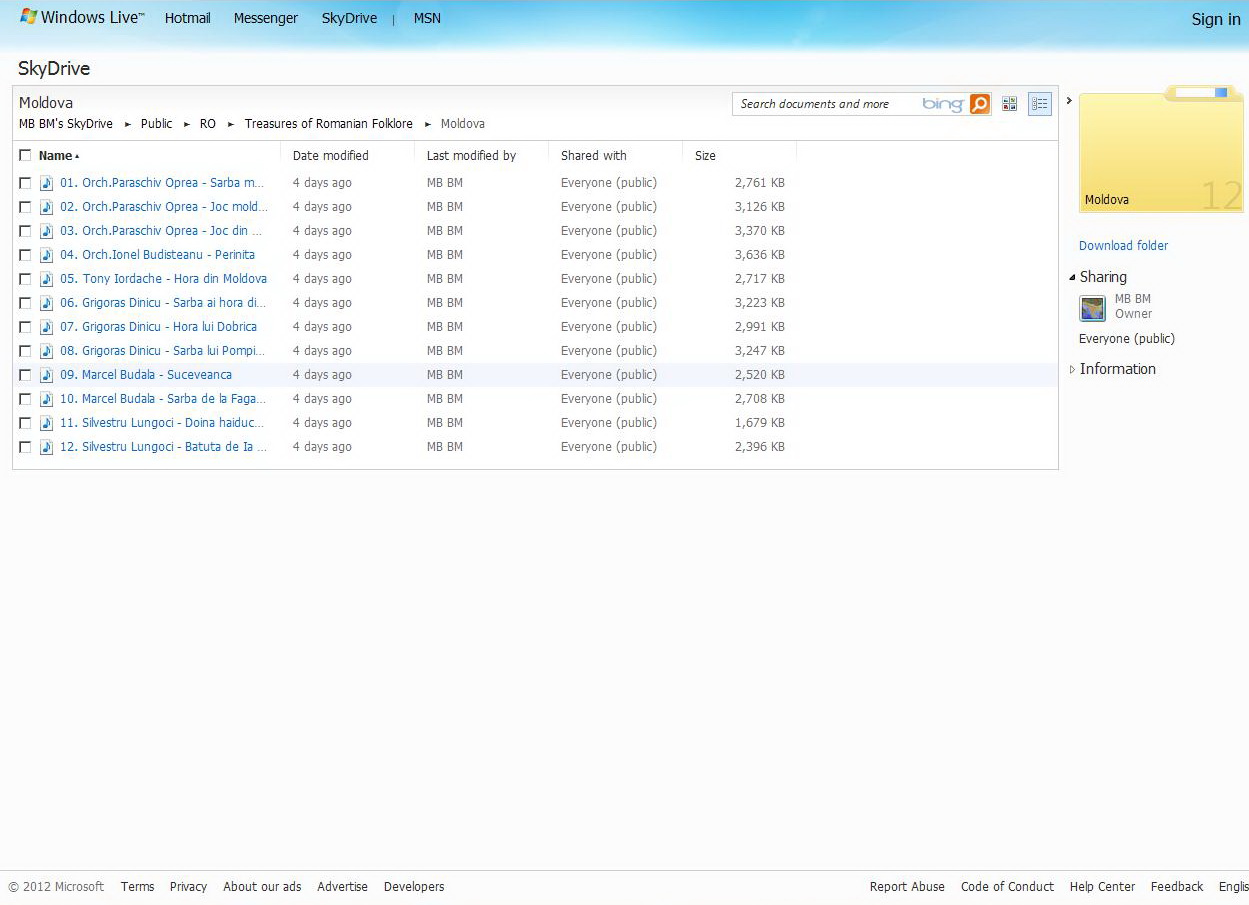1249x905 pixels.
Task: Check the box for 09. Suceveanca
Action: [26, 375]
